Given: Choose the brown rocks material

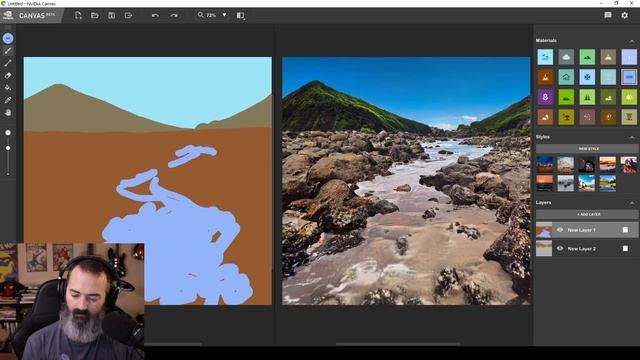Looking at the screenshot, I should pos(545,117).
